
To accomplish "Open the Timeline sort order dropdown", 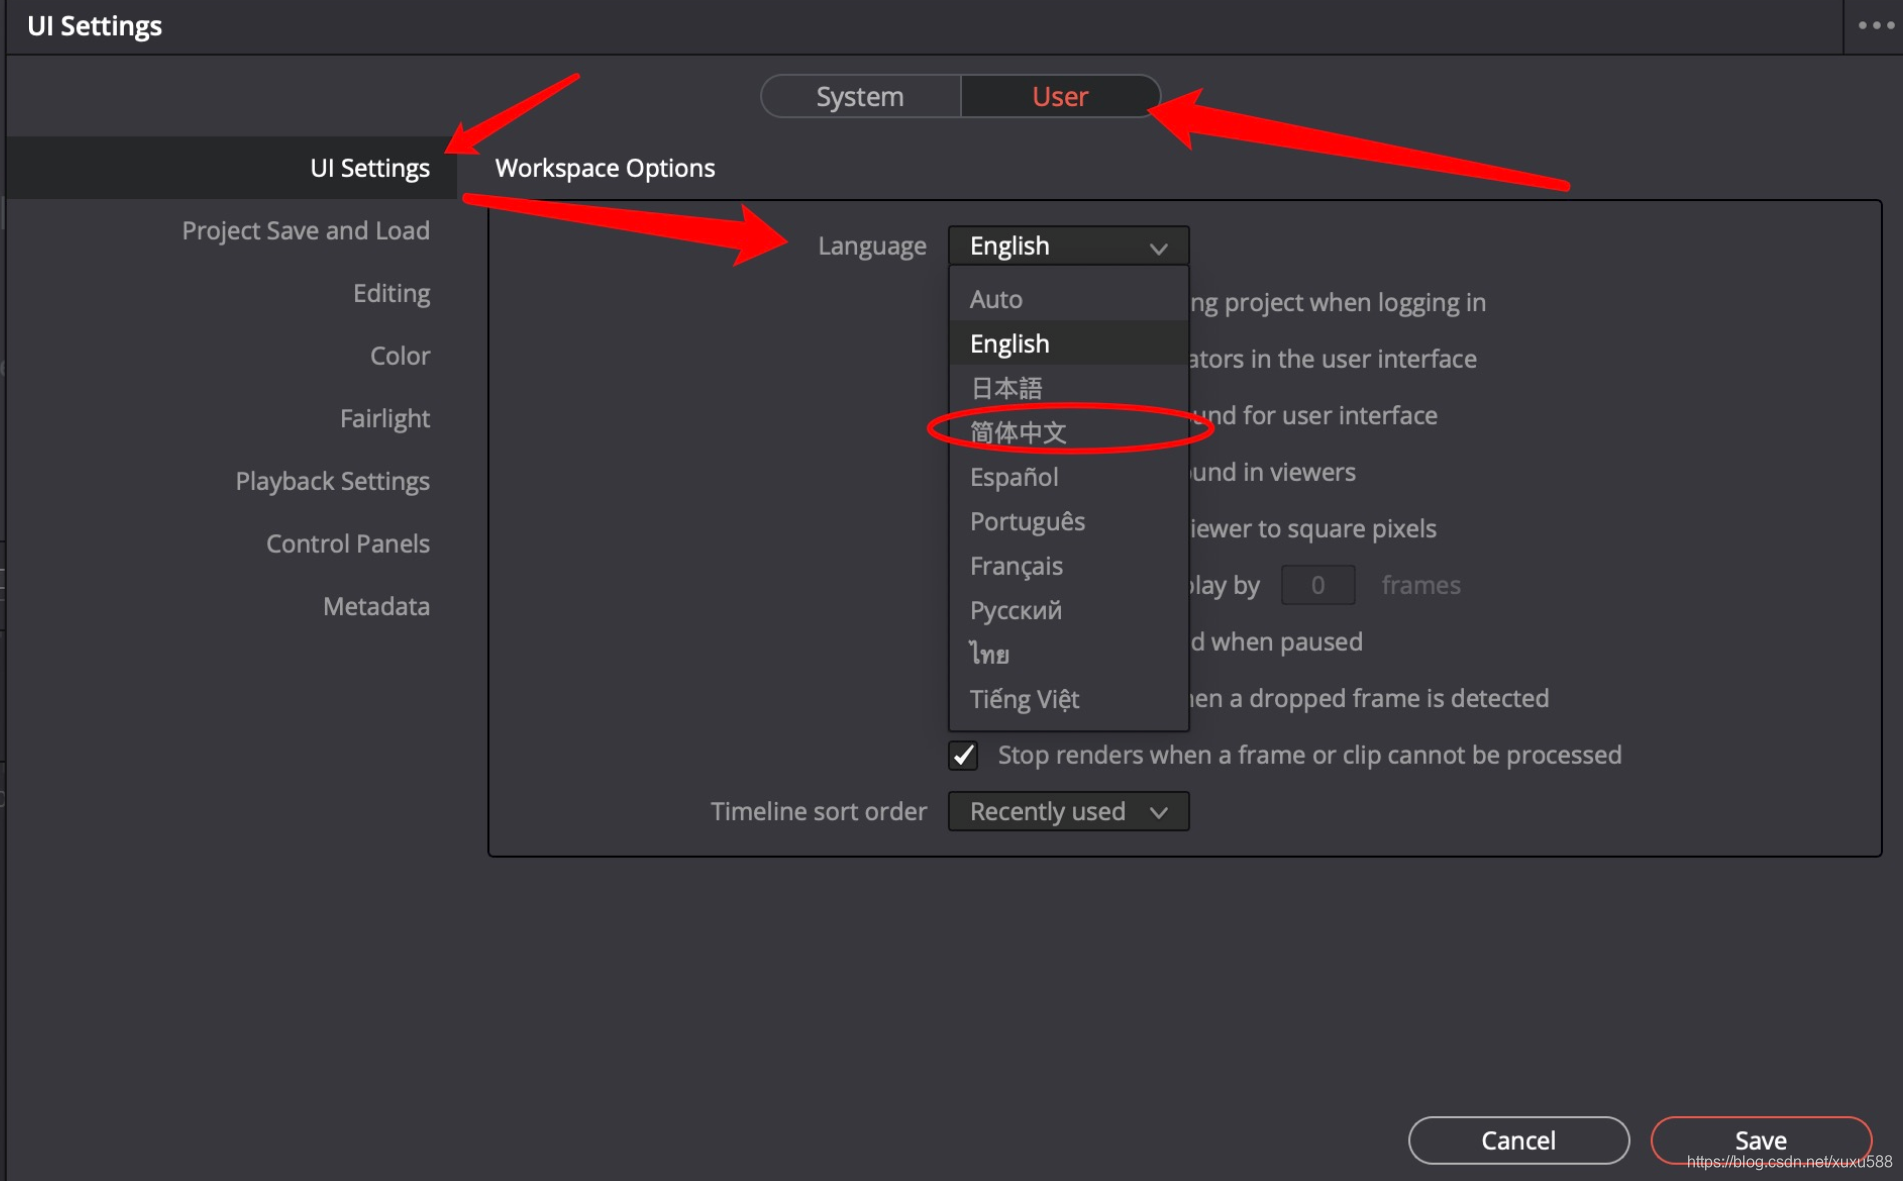I will (1068, 811).
